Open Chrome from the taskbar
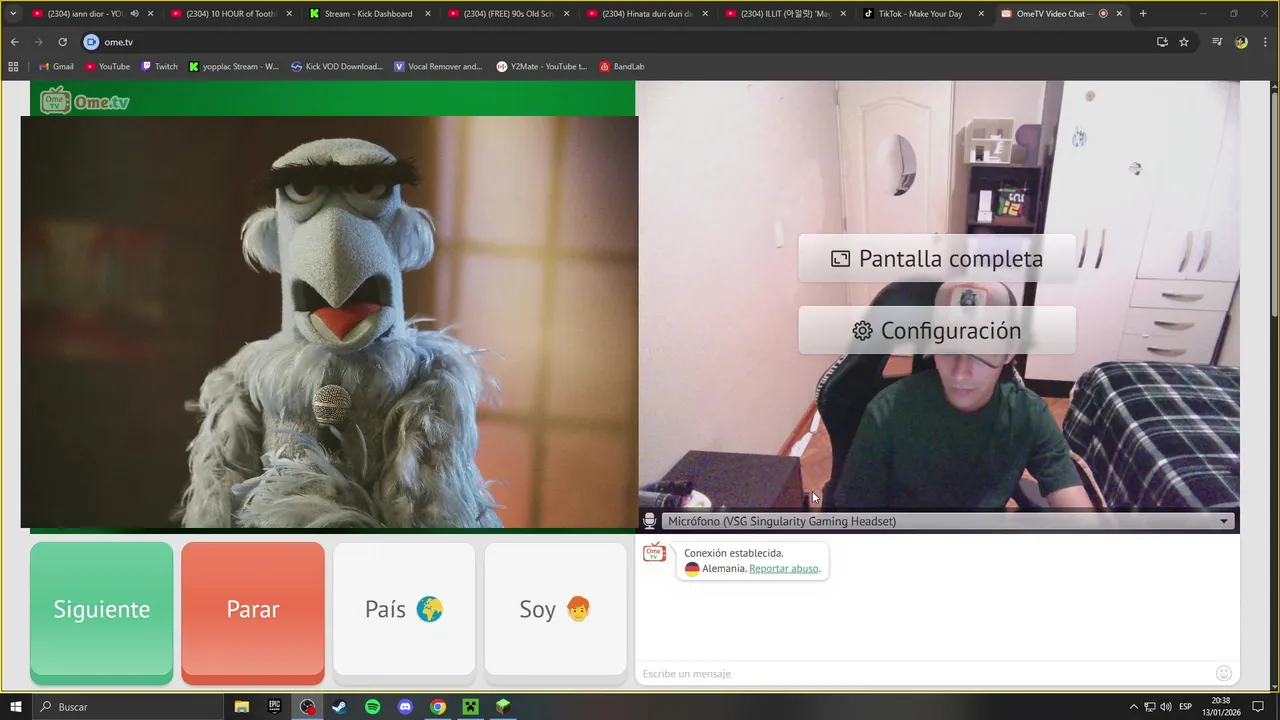The width and height of the screenshot is (1280, 720). pyautogui.click(x=438, y=707)
